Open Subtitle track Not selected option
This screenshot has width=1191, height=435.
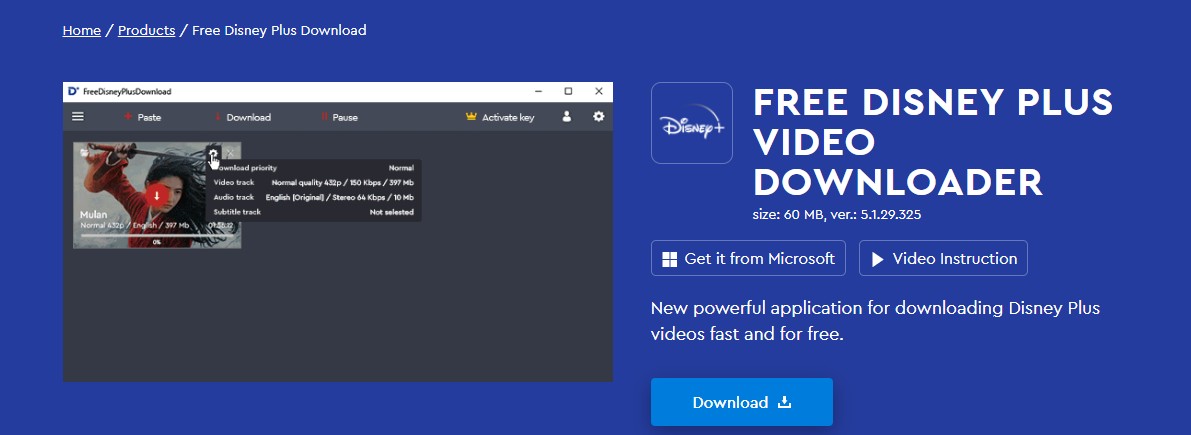(x=392, y=212)
